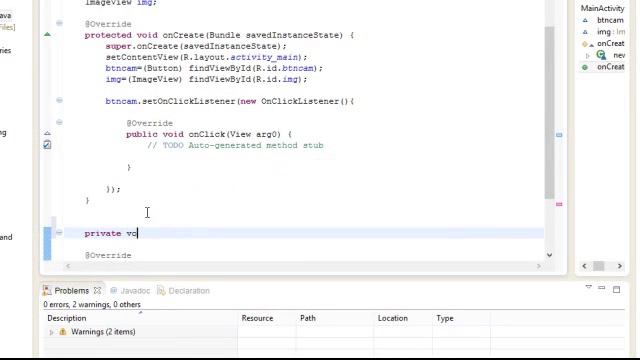Screen dimensions: 640x360
Task: Select img field in Outline
Action: pyautogui.click(x=611, y=32)
